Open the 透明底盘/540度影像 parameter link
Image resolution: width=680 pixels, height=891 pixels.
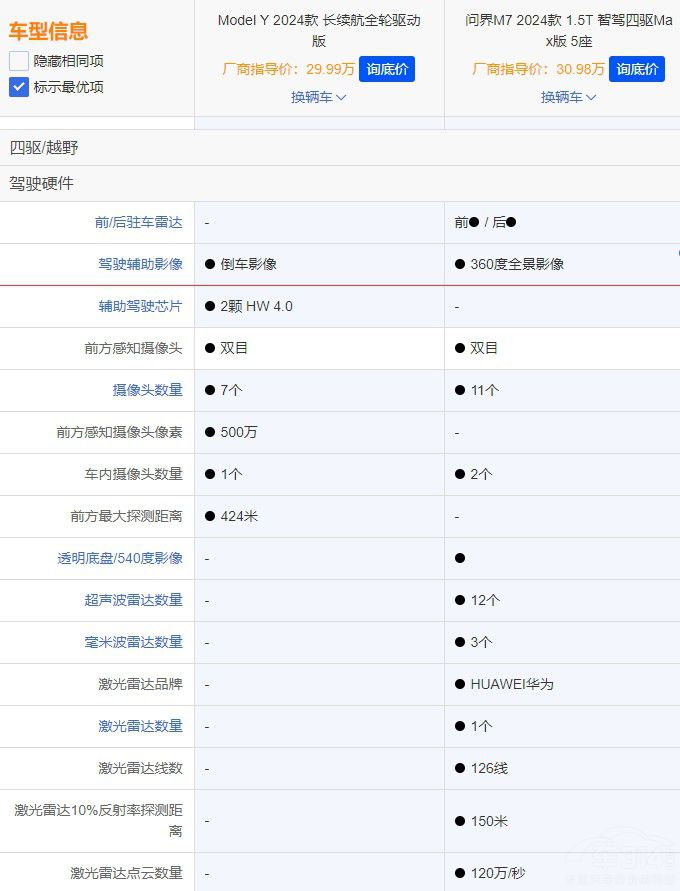click(x=120, y=558)
